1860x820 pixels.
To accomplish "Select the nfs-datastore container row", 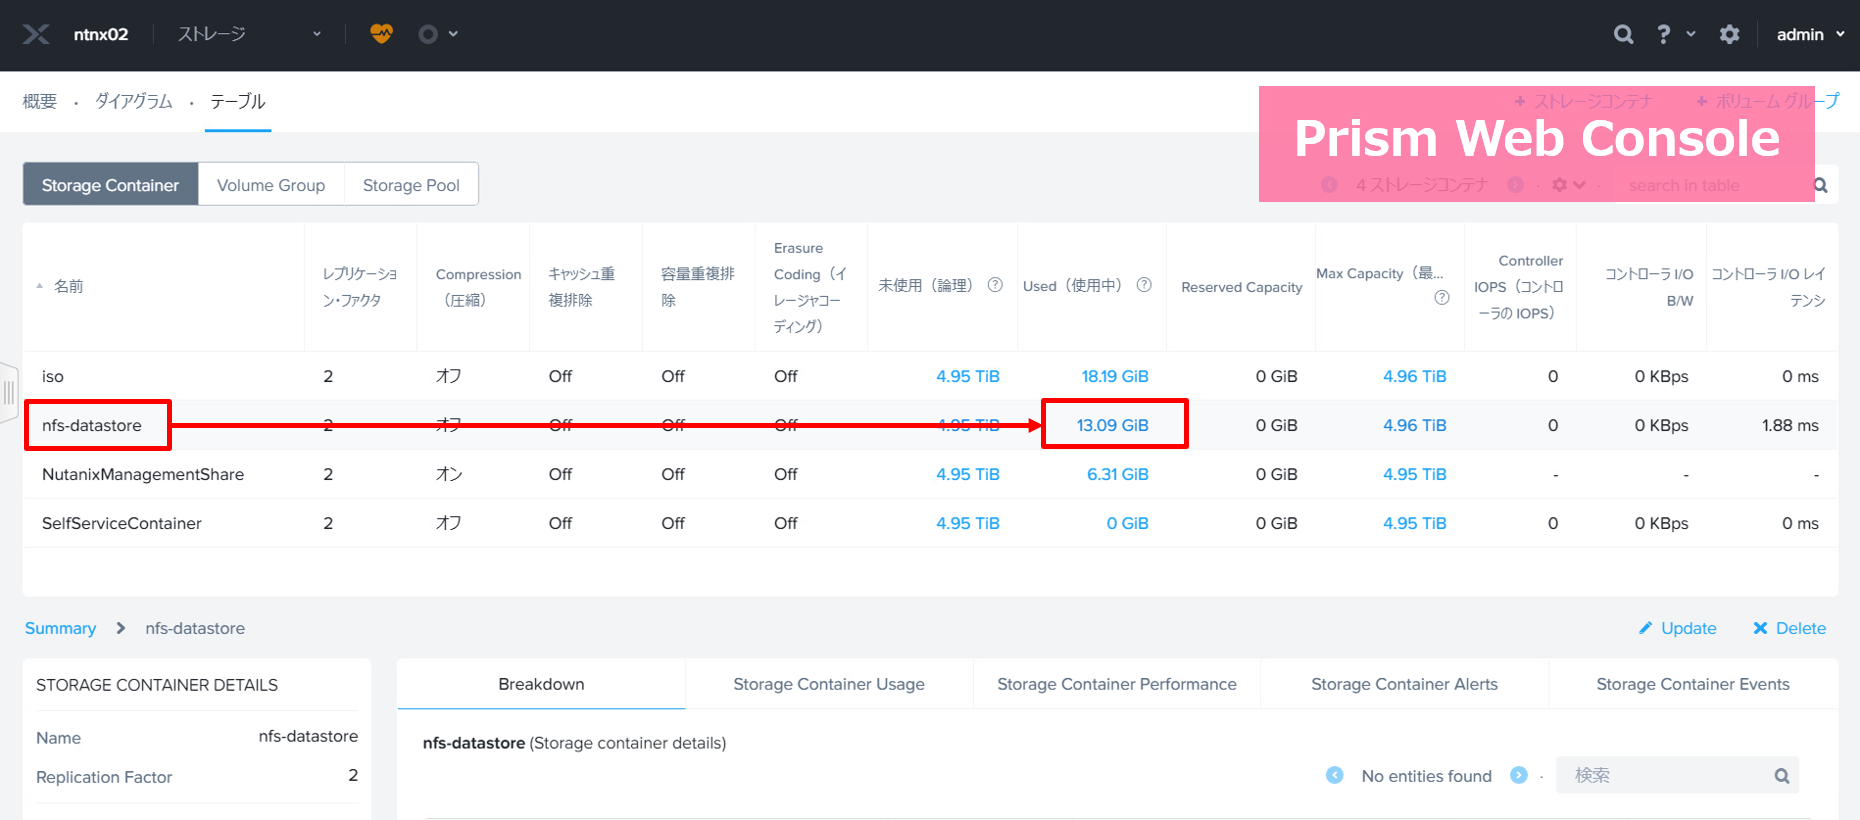I will [x=930, y=425].
